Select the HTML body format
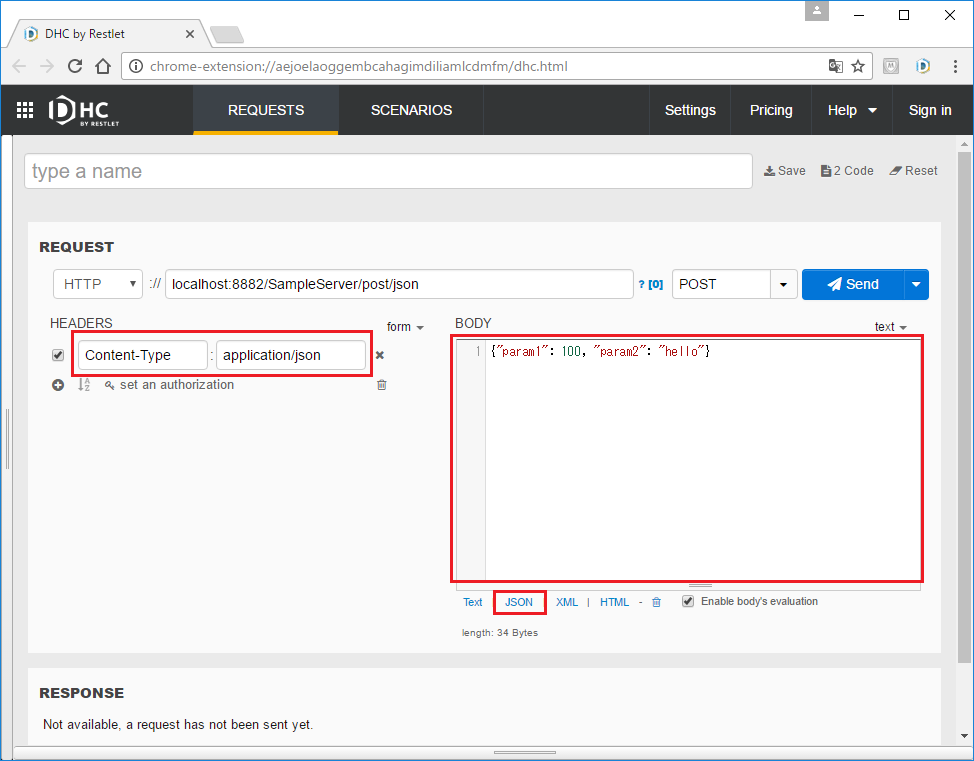Screen dimensions: 974x761 614,602
